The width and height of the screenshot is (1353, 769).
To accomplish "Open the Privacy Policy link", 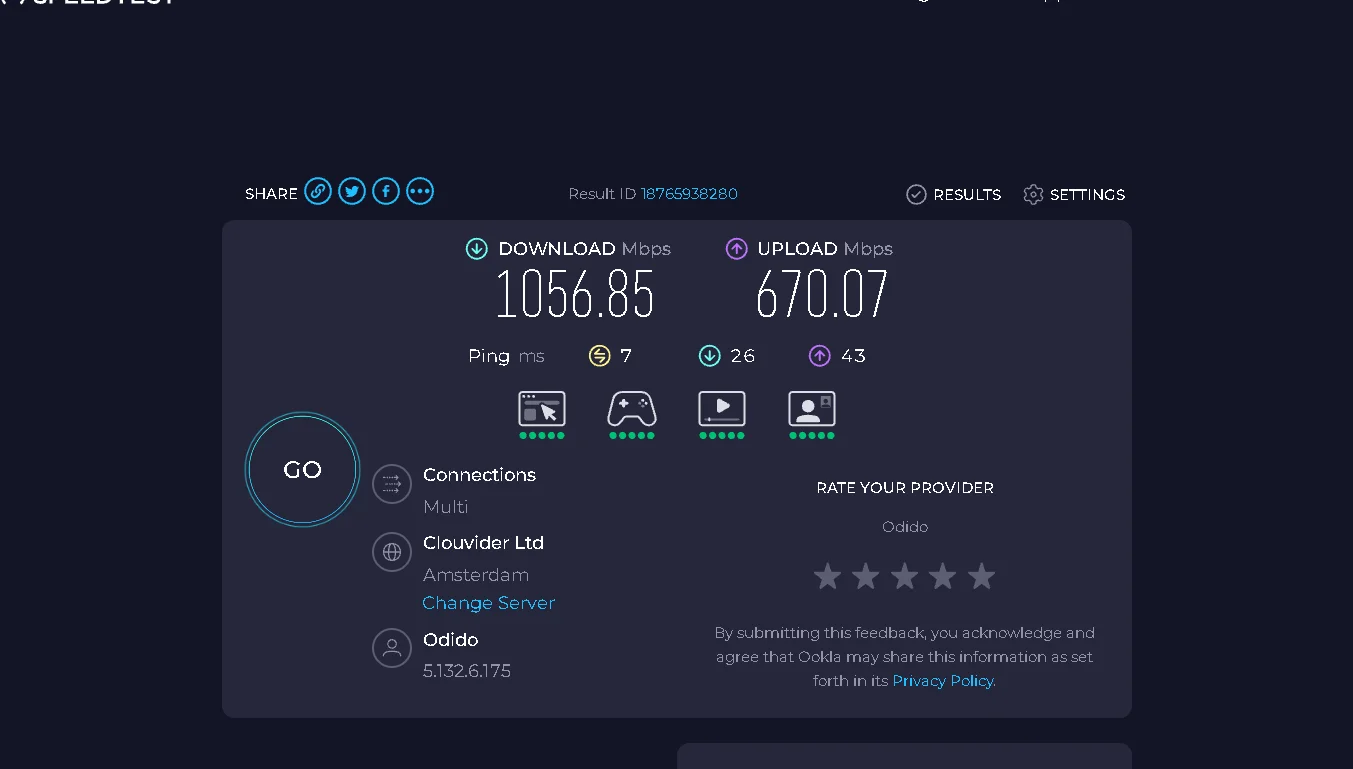I will point(943,681).
